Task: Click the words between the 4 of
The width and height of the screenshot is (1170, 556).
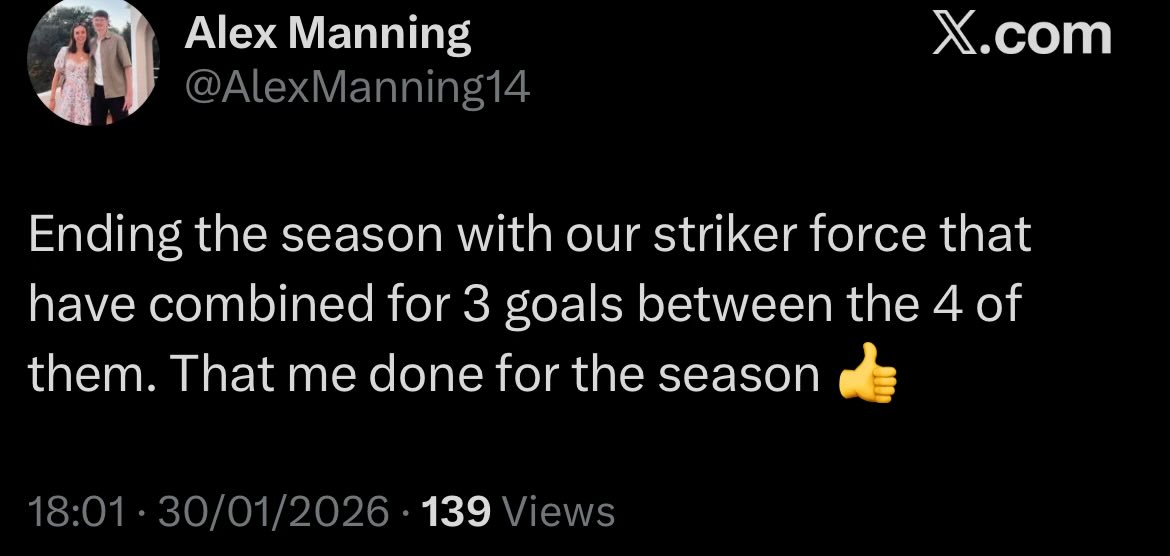Action: click(x=828, y=304)
